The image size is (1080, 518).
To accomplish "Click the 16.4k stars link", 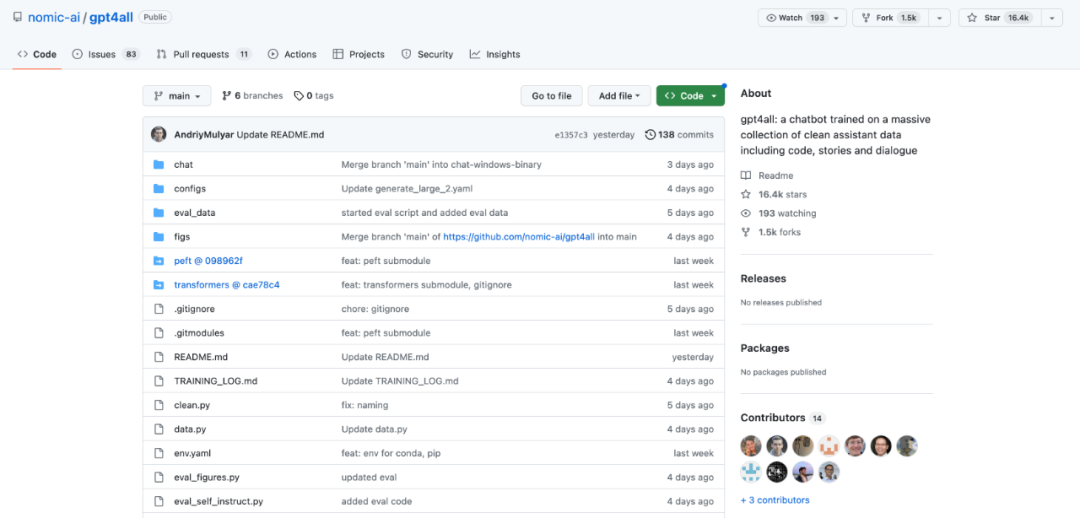I will pos(782,194).
